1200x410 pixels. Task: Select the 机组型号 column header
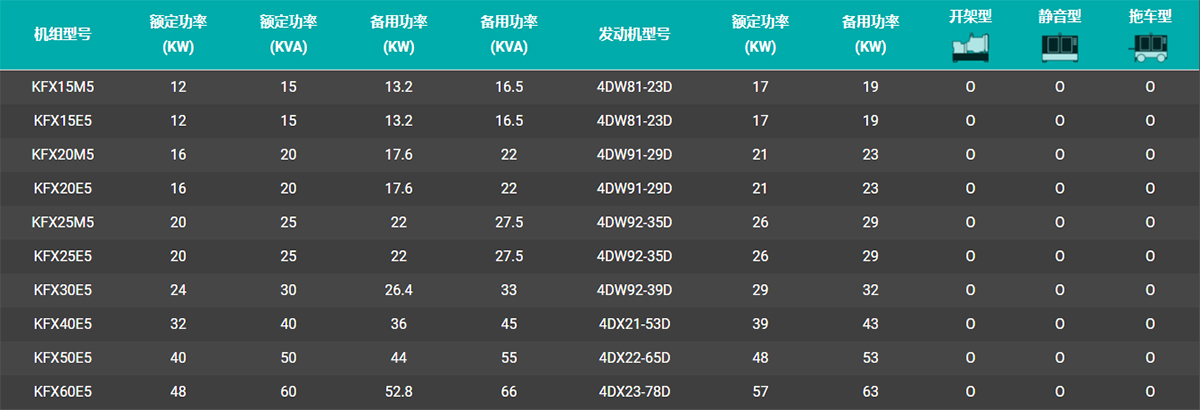coord(63,32)
